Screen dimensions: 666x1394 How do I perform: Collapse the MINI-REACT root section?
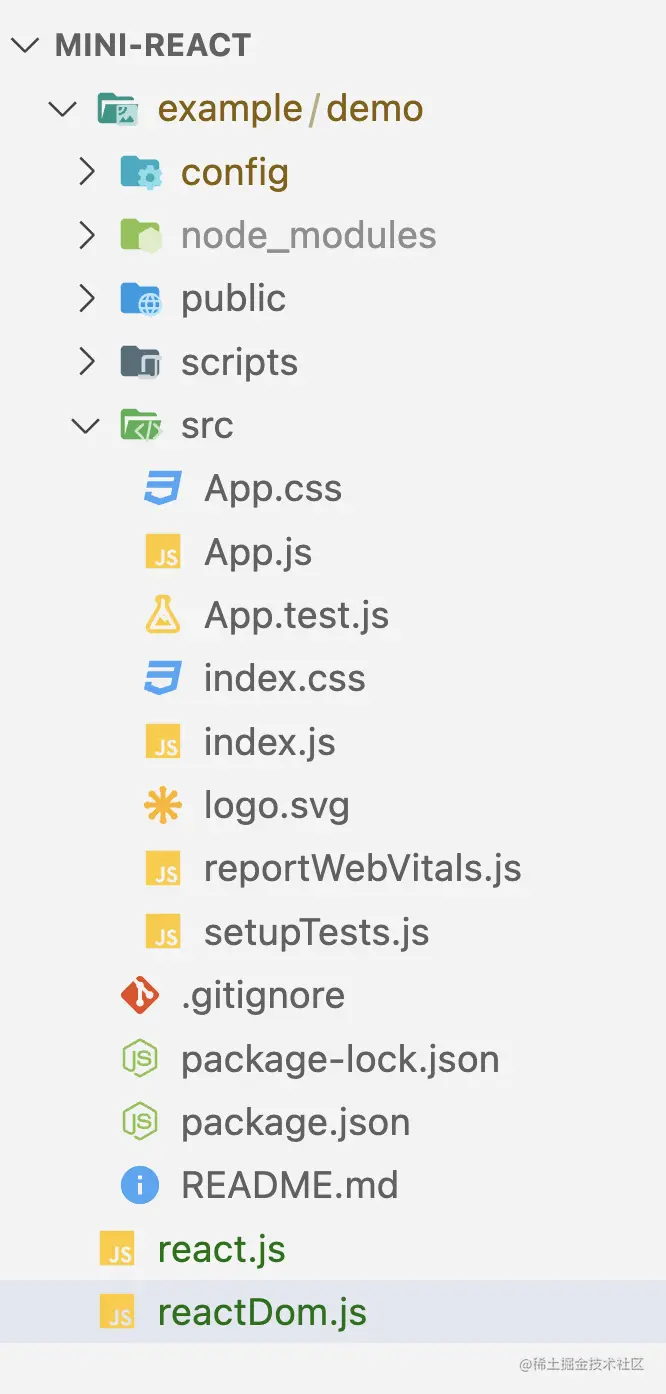pos(26,45)
